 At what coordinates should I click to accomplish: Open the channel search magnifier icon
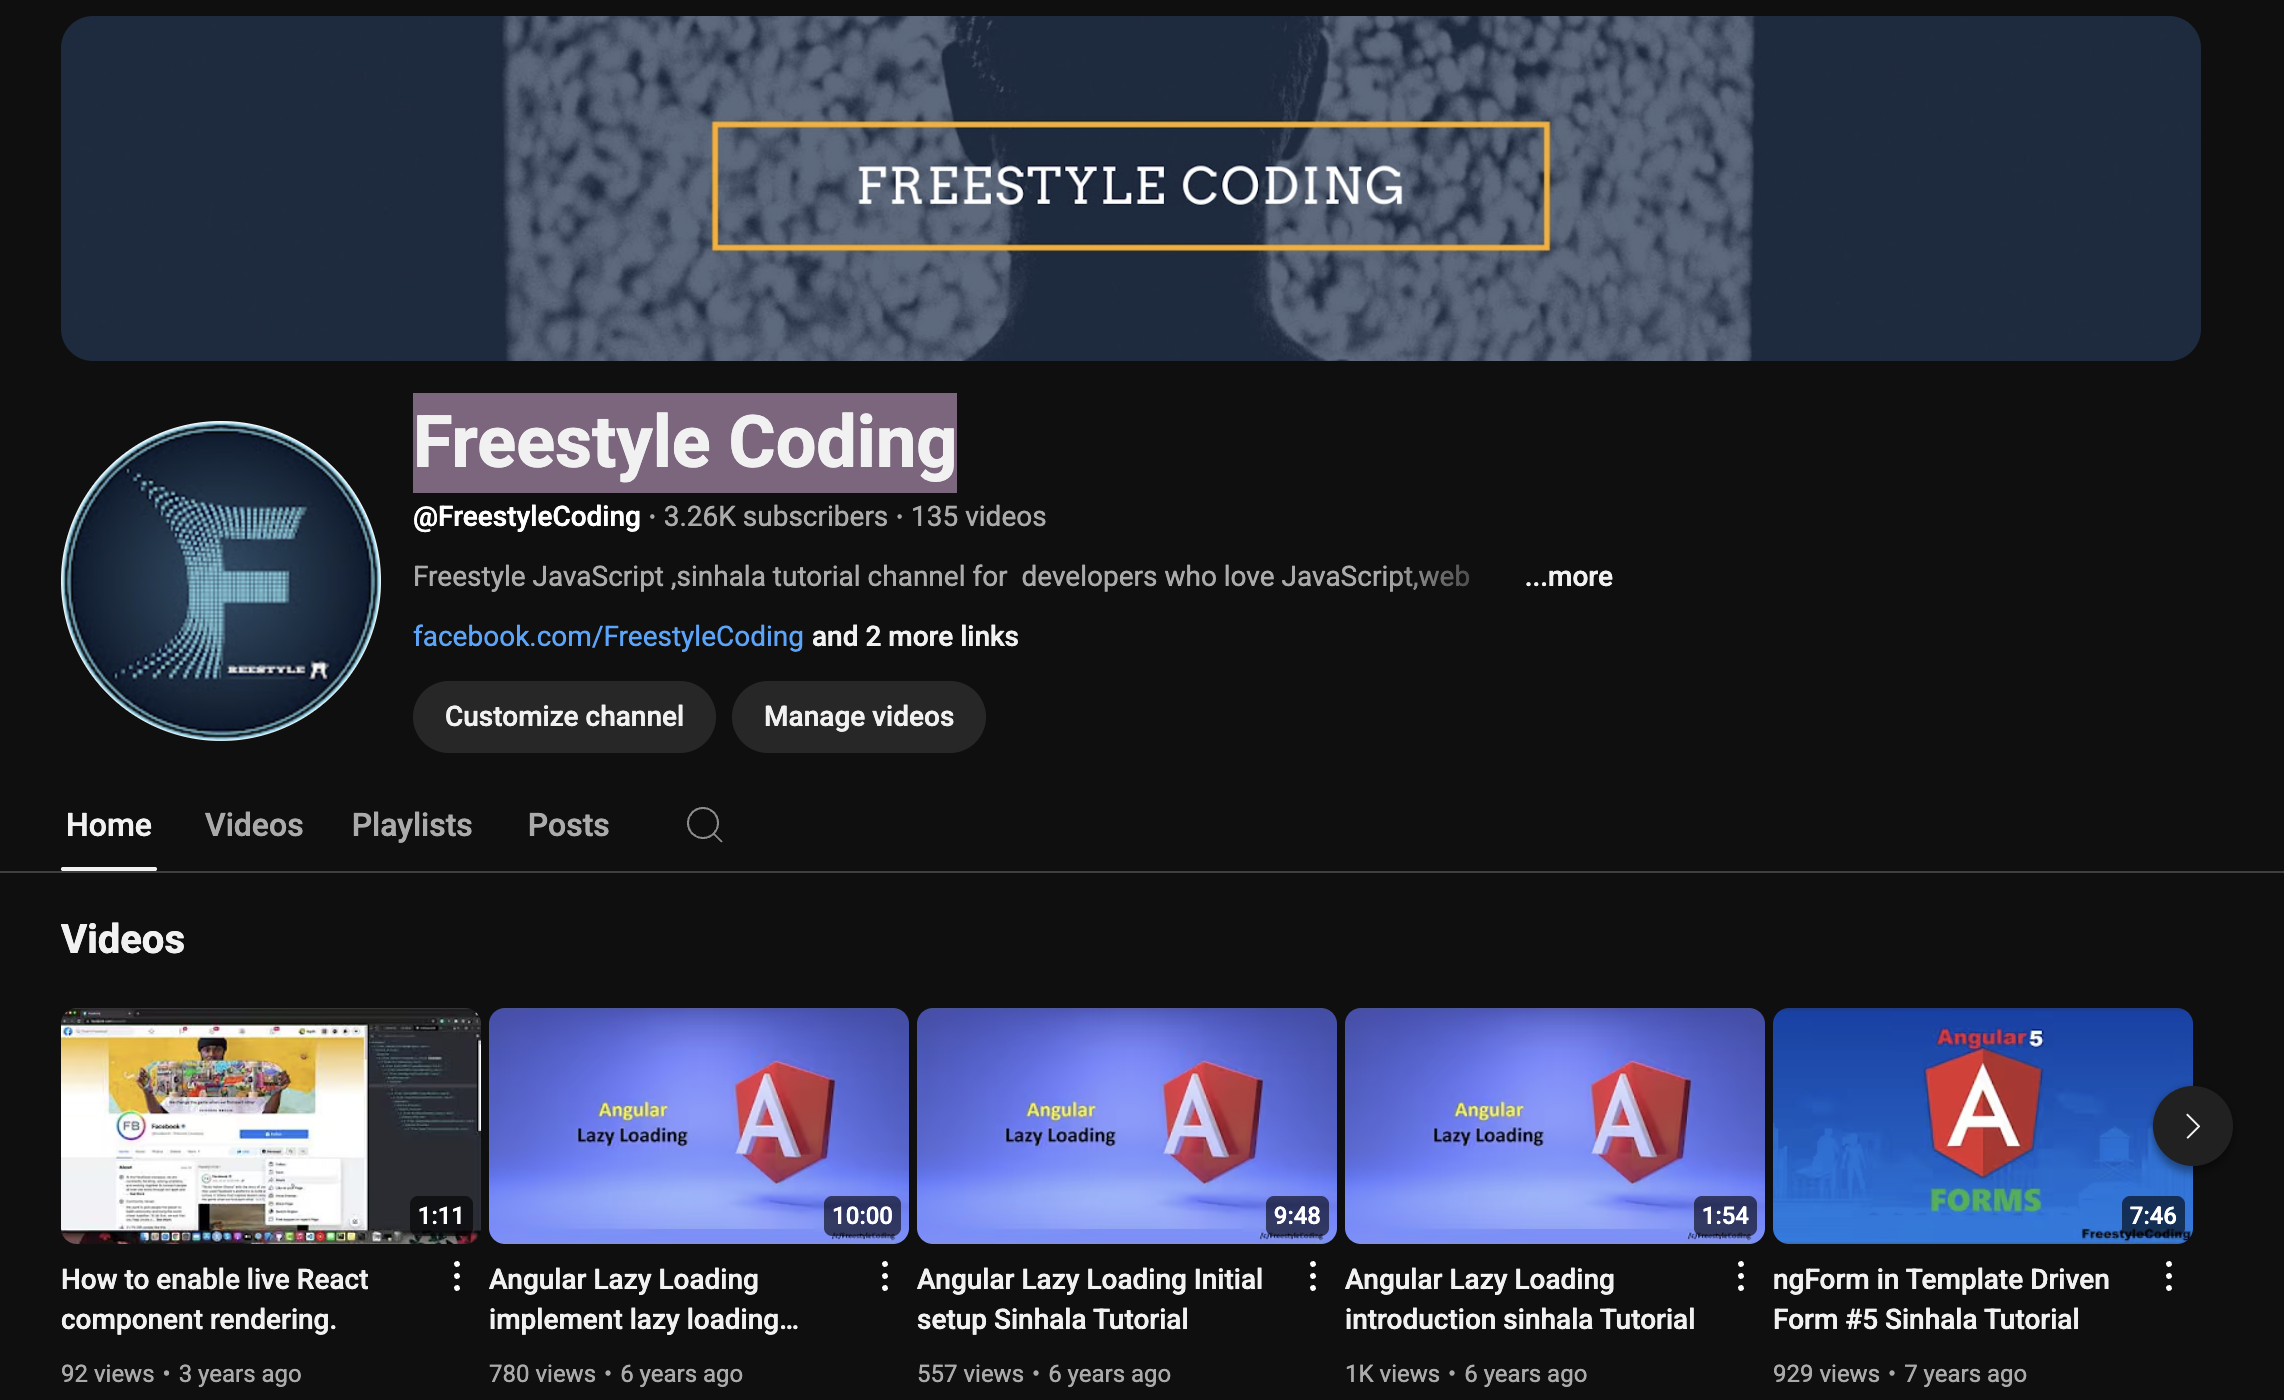pos(704,825)
